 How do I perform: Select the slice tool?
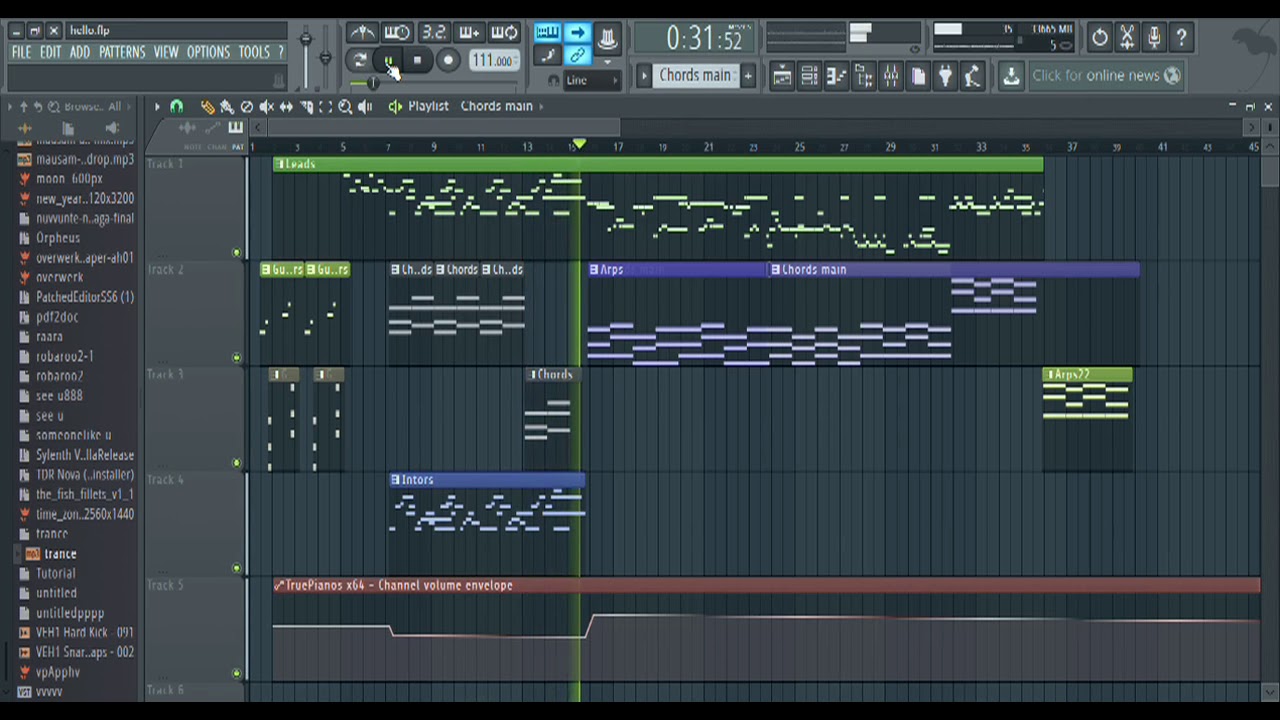[x=306, y=107]
